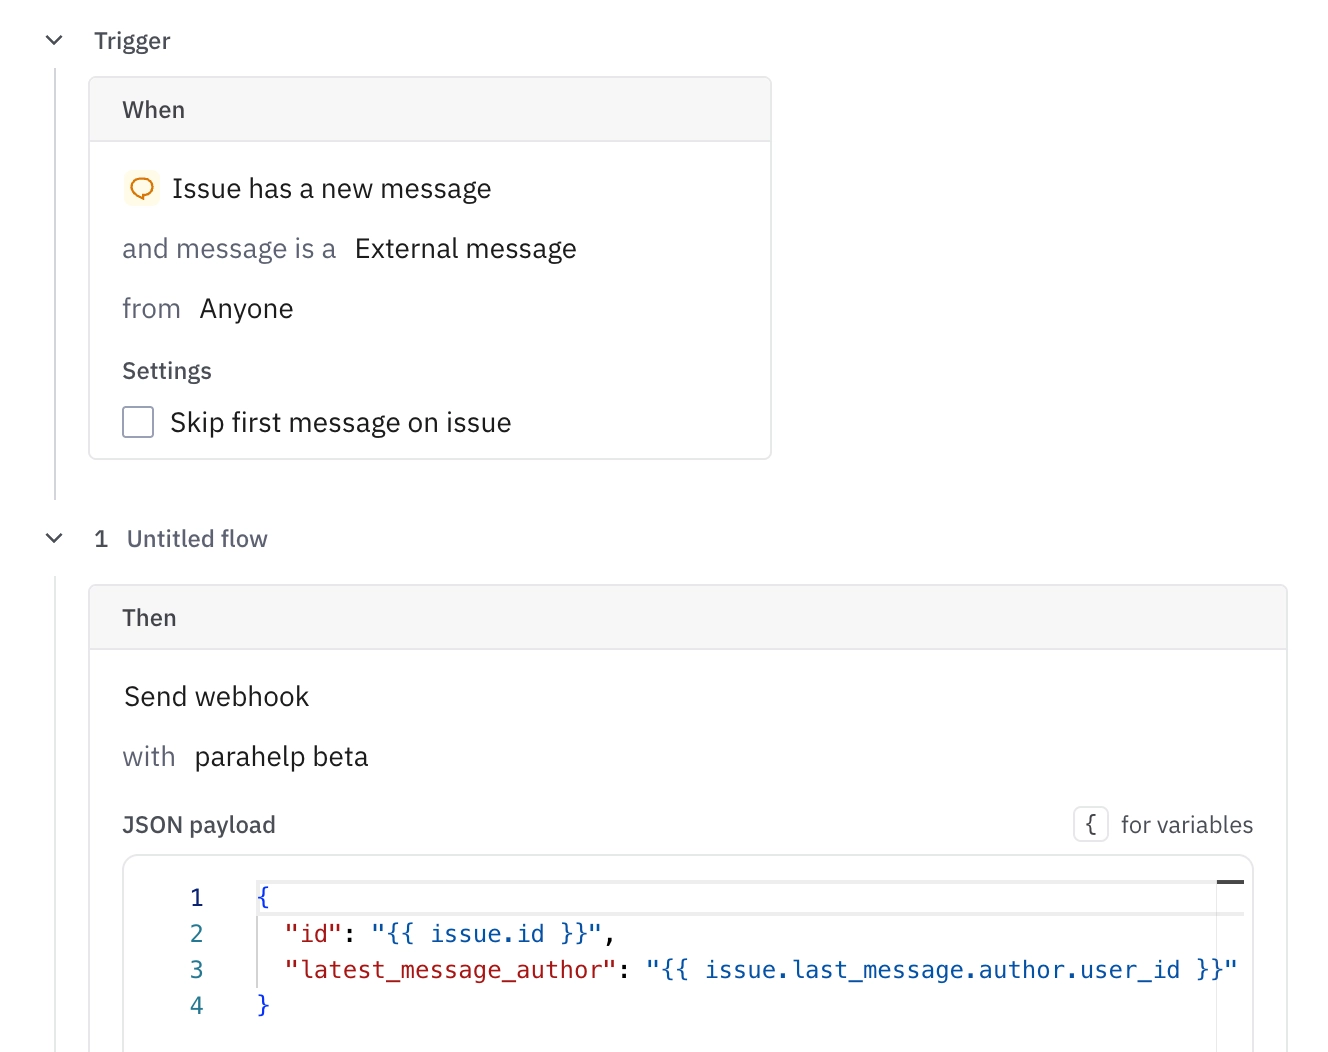Image resolution: width=1328 pixels, height=1052 pixels.
Task: Click the orange message bubble icon
Action: click(142, 188)
